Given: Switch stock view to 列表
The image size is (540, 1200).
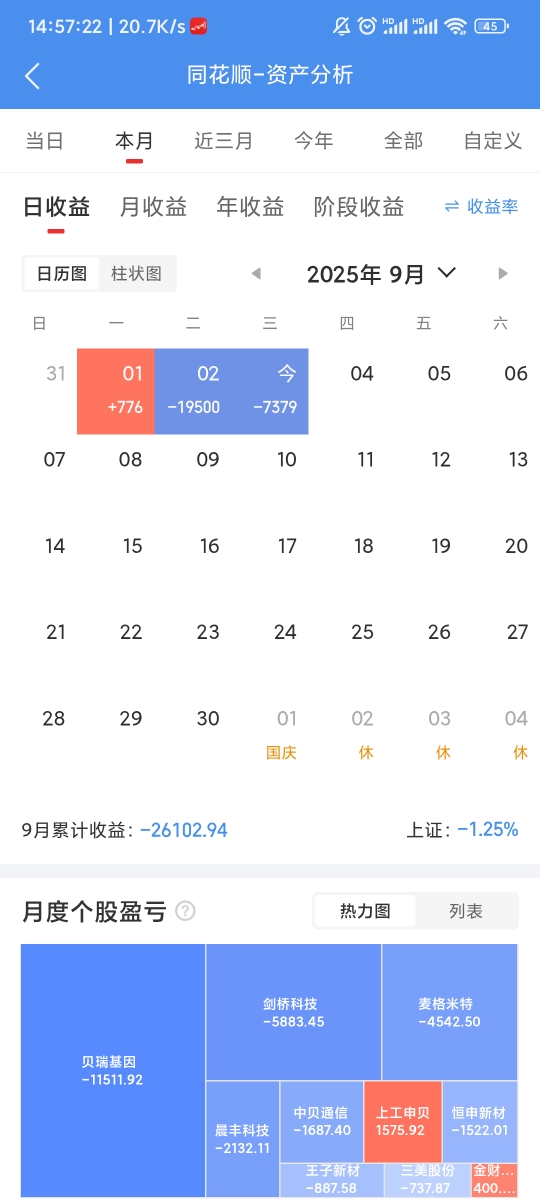Looking at the screenshot, I should (466, 911).
